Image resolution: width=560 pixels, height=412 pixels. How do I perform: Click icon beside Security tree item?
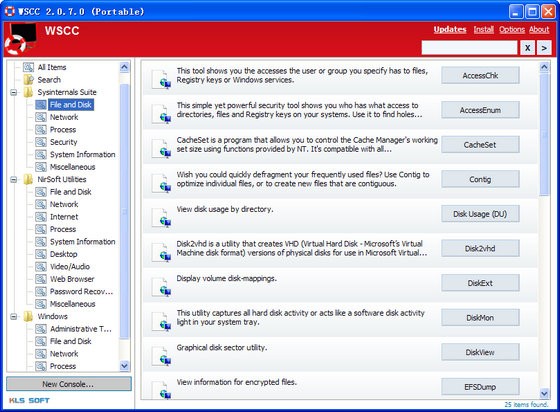[x=41, y=142]
